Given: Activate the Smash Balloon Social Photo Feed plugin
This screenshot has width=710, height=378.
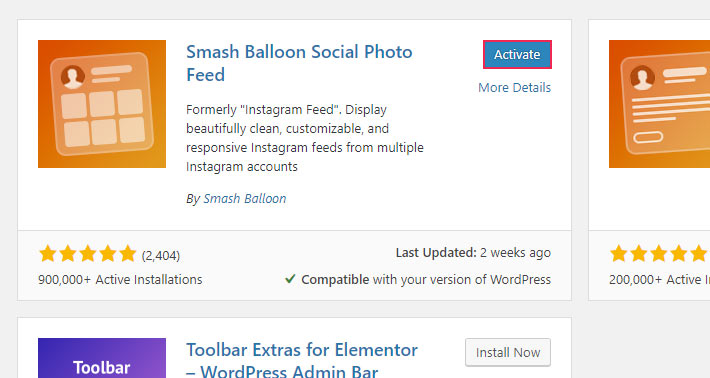Looking at the screenshot, I should pos(517,54).
